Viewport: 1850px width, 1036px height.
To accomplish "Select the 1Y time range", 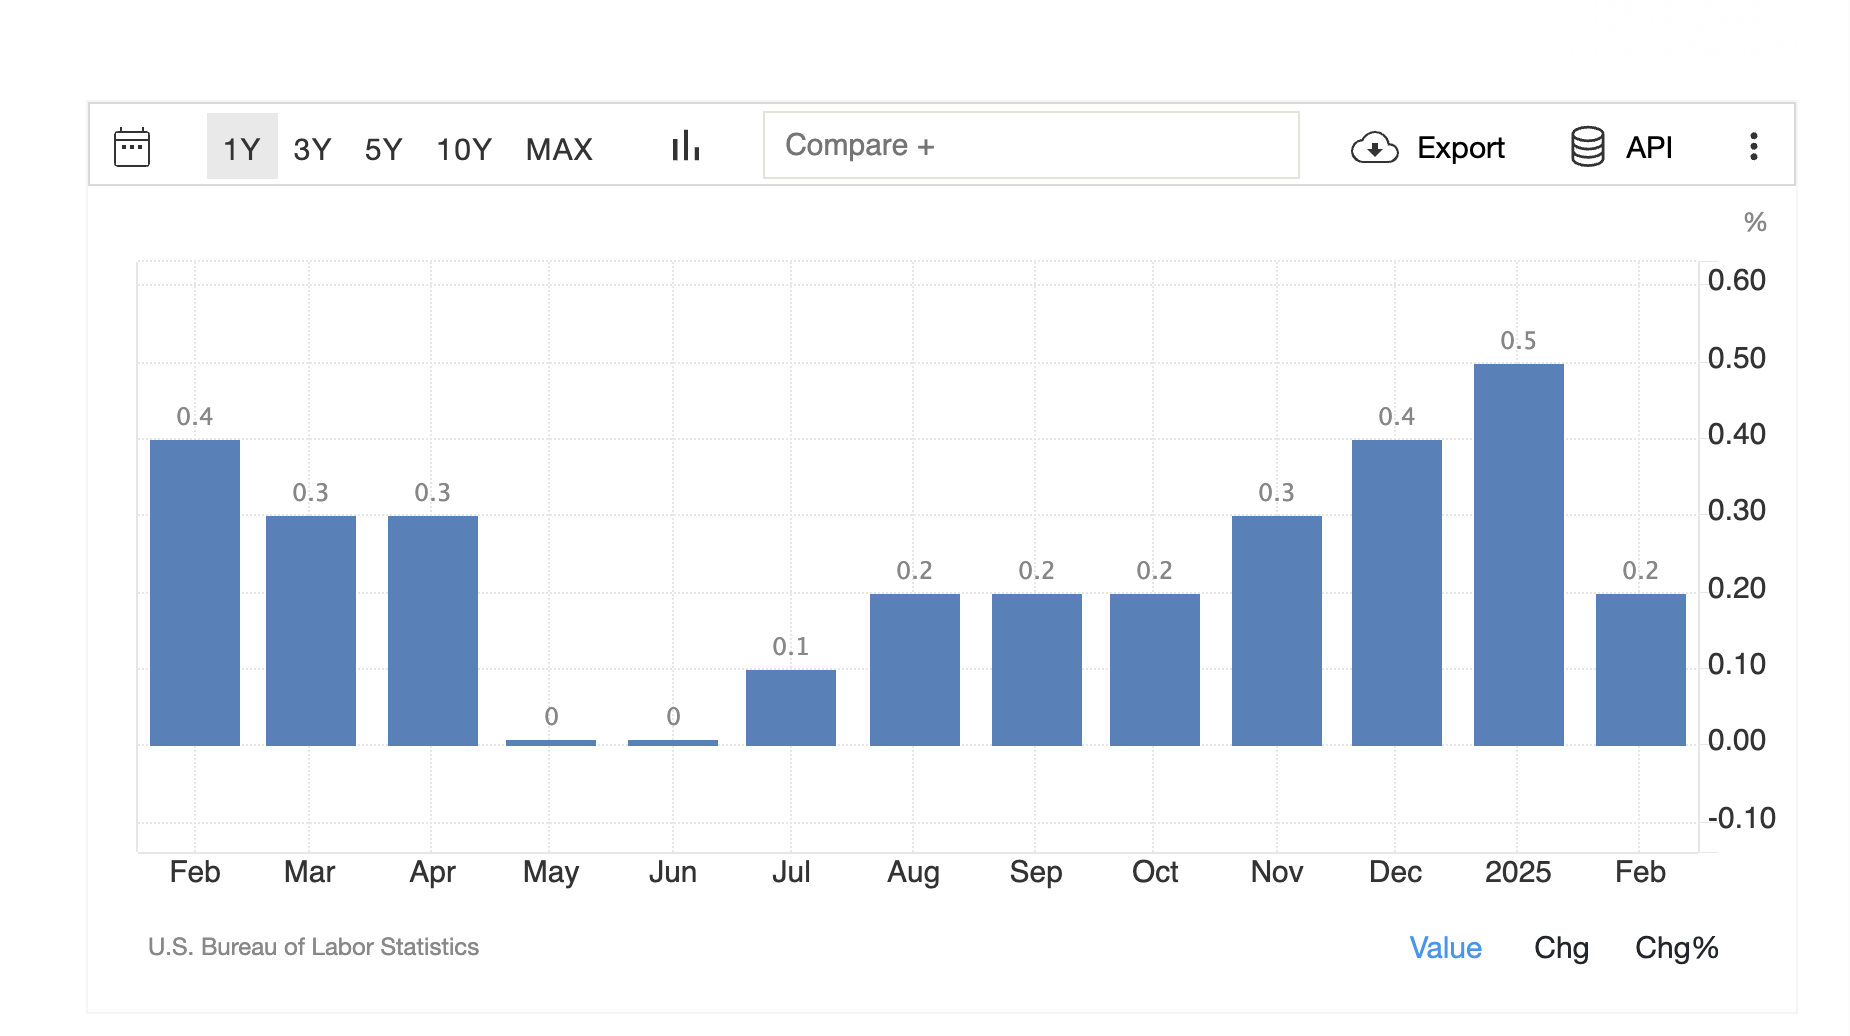I will [242, 146].
